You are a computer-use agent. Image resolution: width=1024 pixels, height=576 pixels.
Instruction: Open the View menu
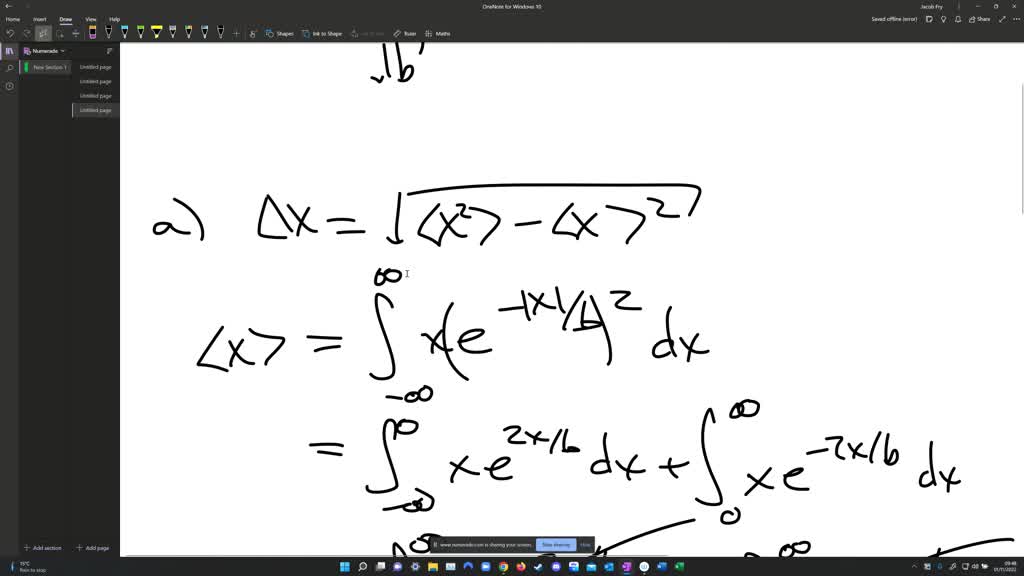click(90, 18)
